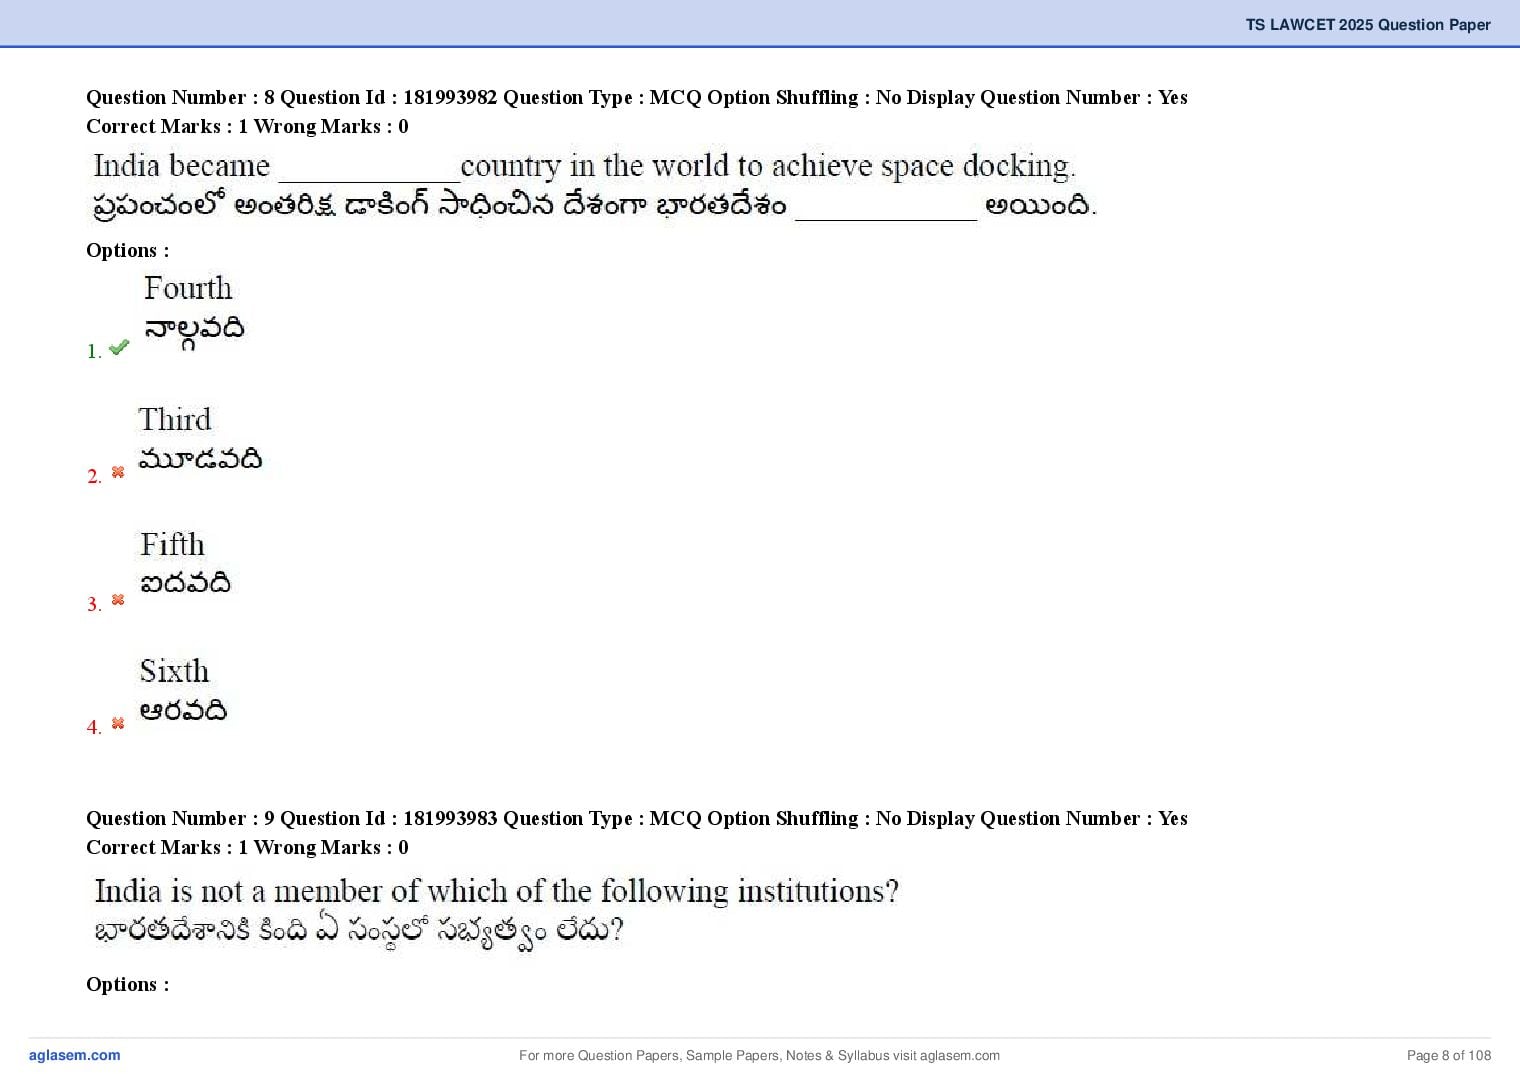1520x1074 pixels.
Task: Click the Telugu text below 'Fifth'
Action: tap(185, 583)
